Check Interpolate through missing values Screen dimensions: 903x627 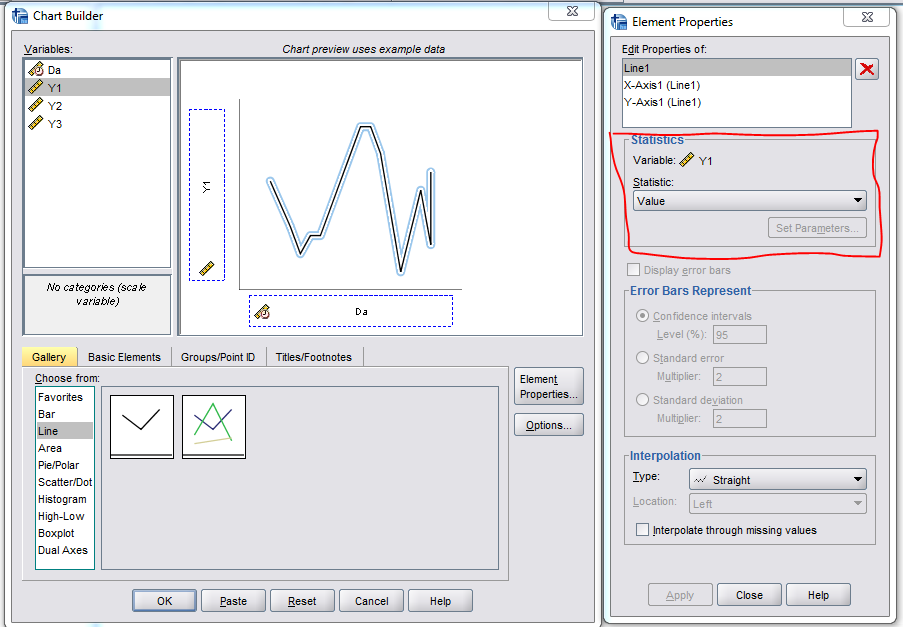pyautogui.click(x=643, y=530)
